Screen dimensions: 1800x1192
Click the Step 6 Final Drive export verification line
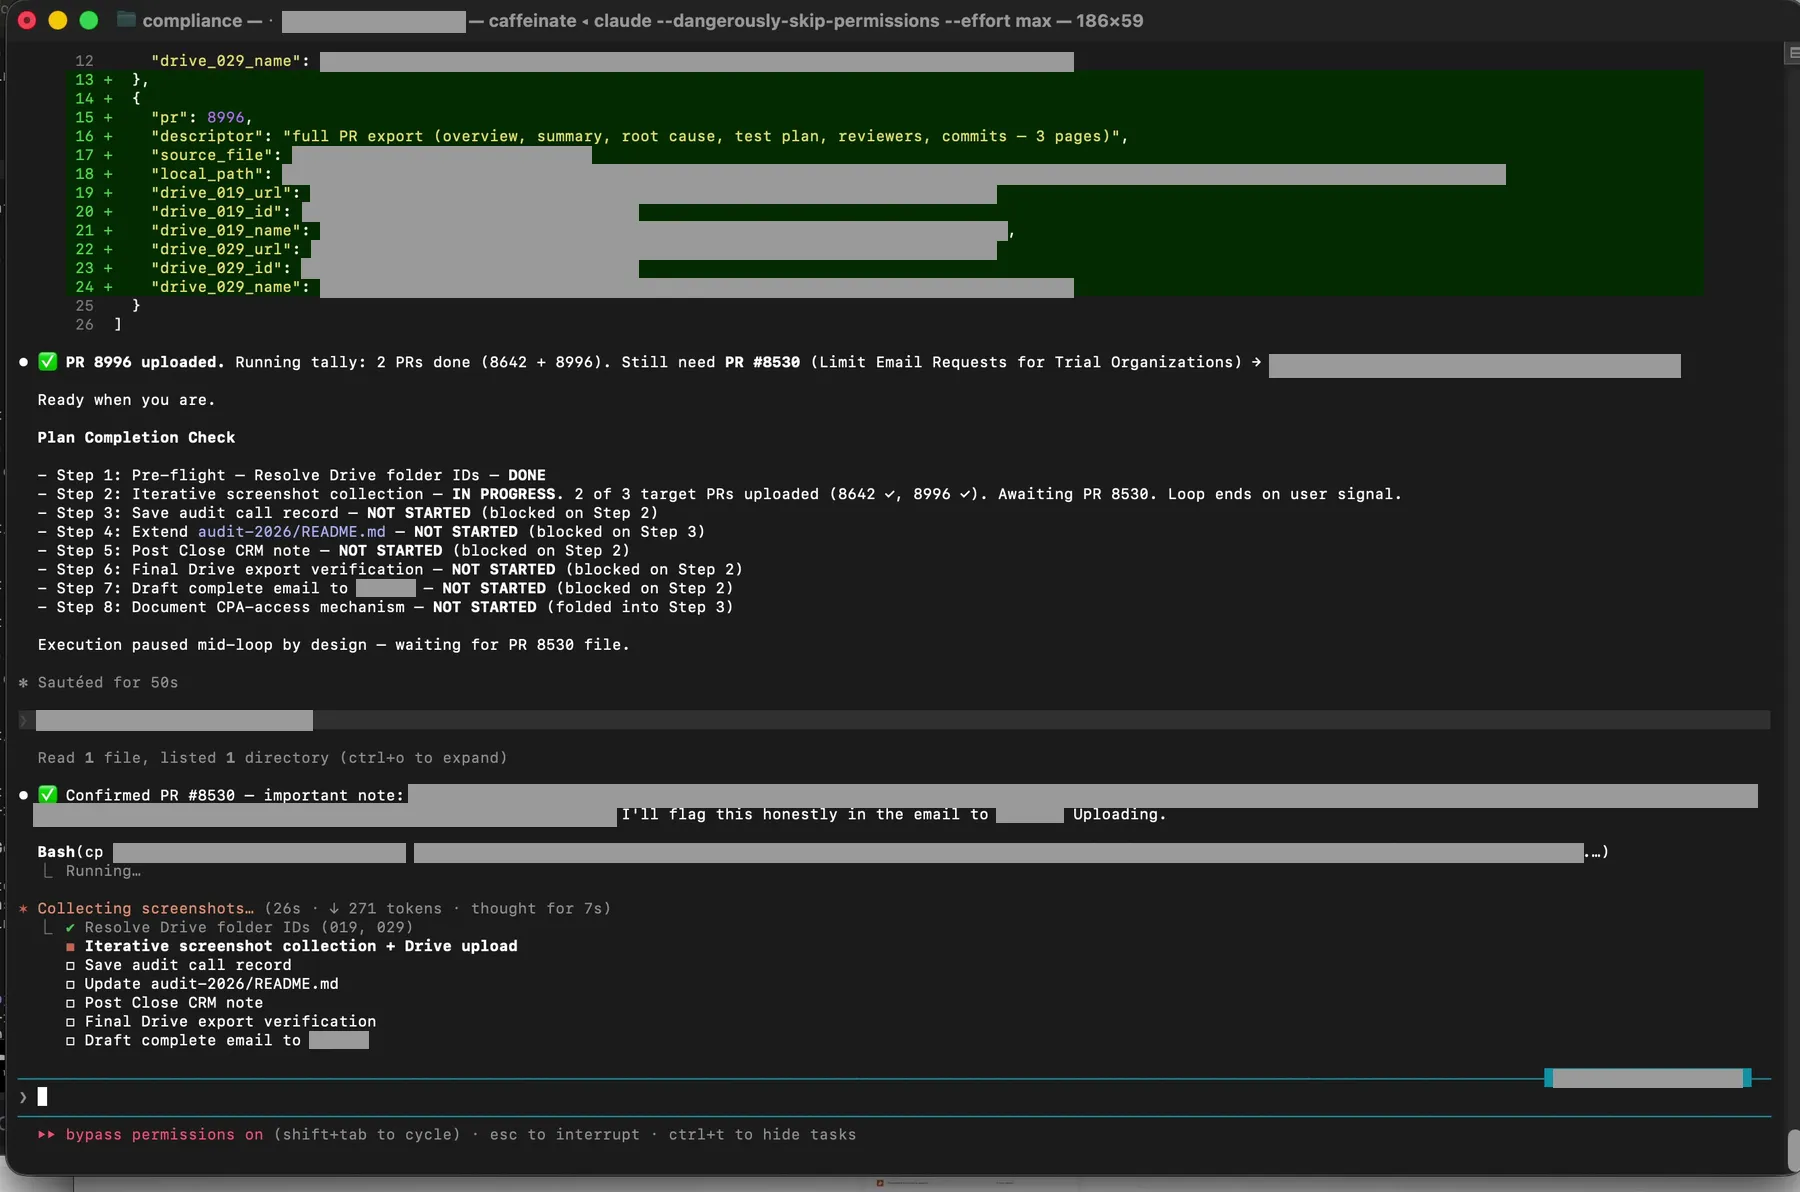pyautogui.click(x=390, y=570)
